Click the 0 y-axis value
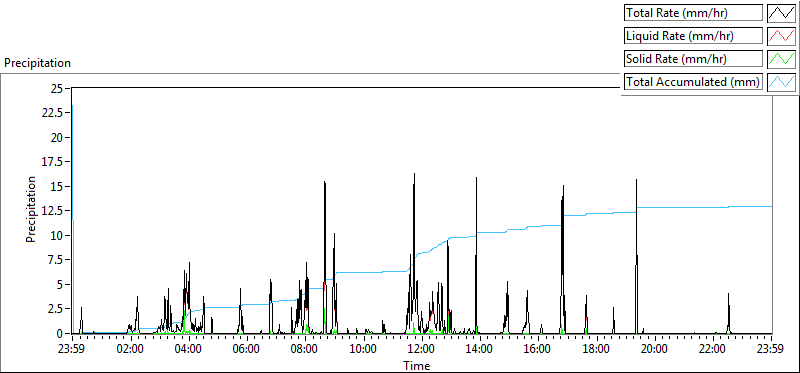This screenshot has height=373, width=800. click(x=60, y=334)
